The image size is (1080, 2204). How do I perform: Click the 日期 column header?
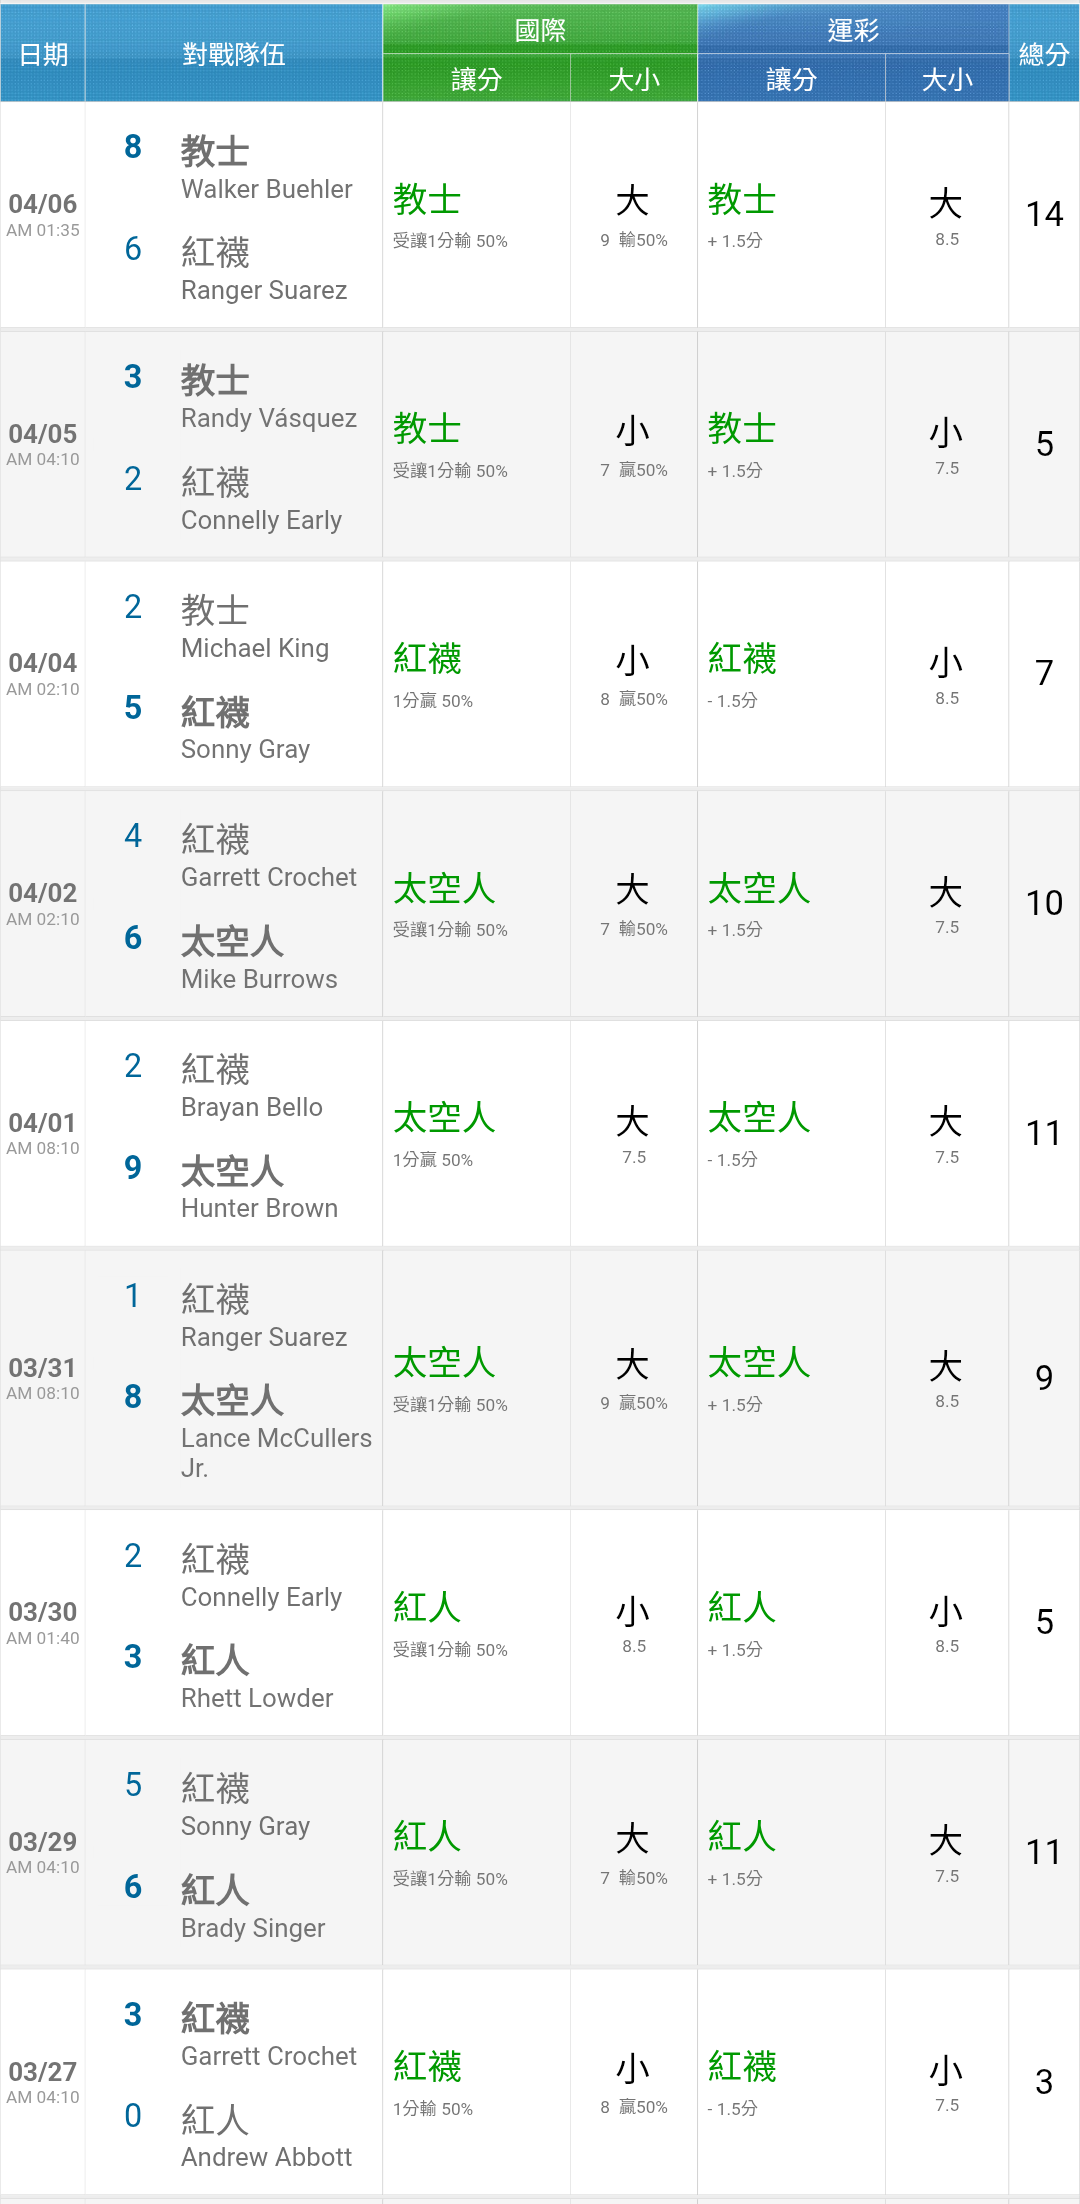pyautogui.click(x=43, y=54)
